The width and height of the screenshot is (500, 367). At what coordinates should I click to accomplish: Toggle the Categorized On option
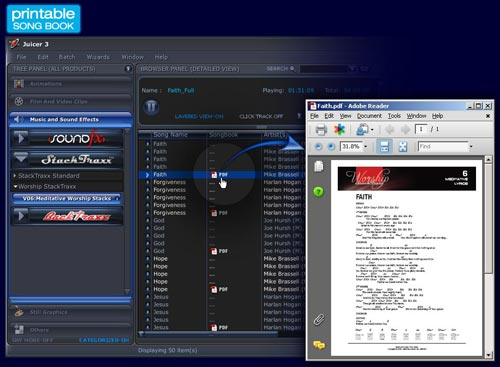104,340
